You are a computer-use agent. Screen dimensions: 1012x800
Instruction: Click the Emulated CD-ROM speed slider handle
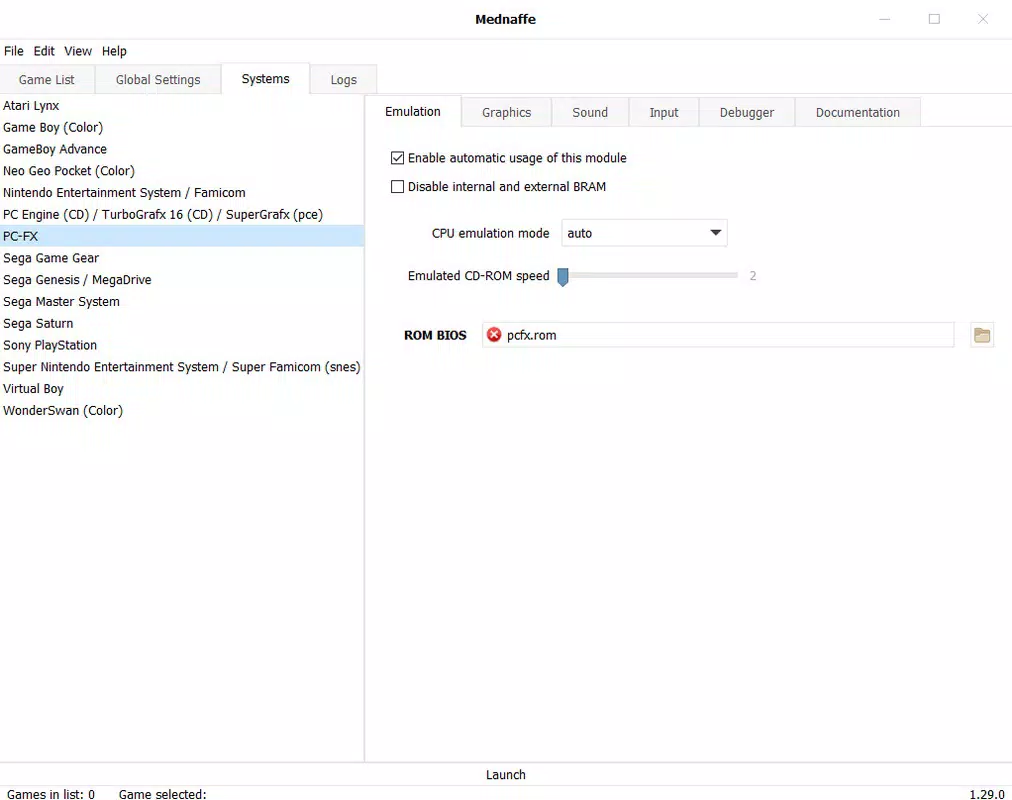[x=563, y=276]
